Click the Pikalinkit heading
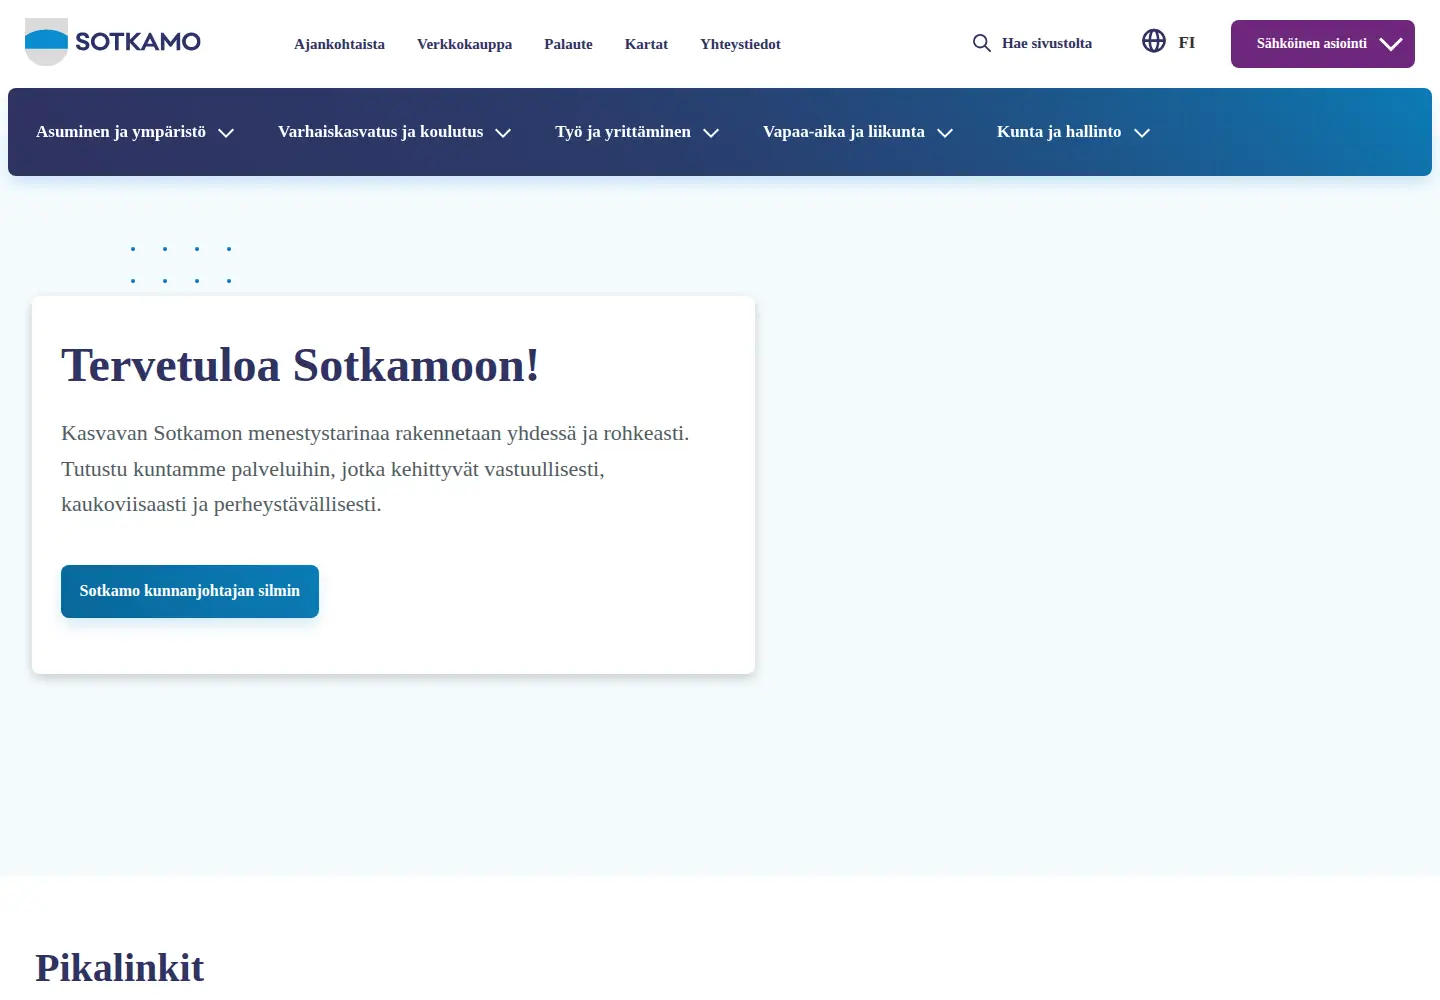This screenshot has width=1440, height=1000. coord(119,968)
